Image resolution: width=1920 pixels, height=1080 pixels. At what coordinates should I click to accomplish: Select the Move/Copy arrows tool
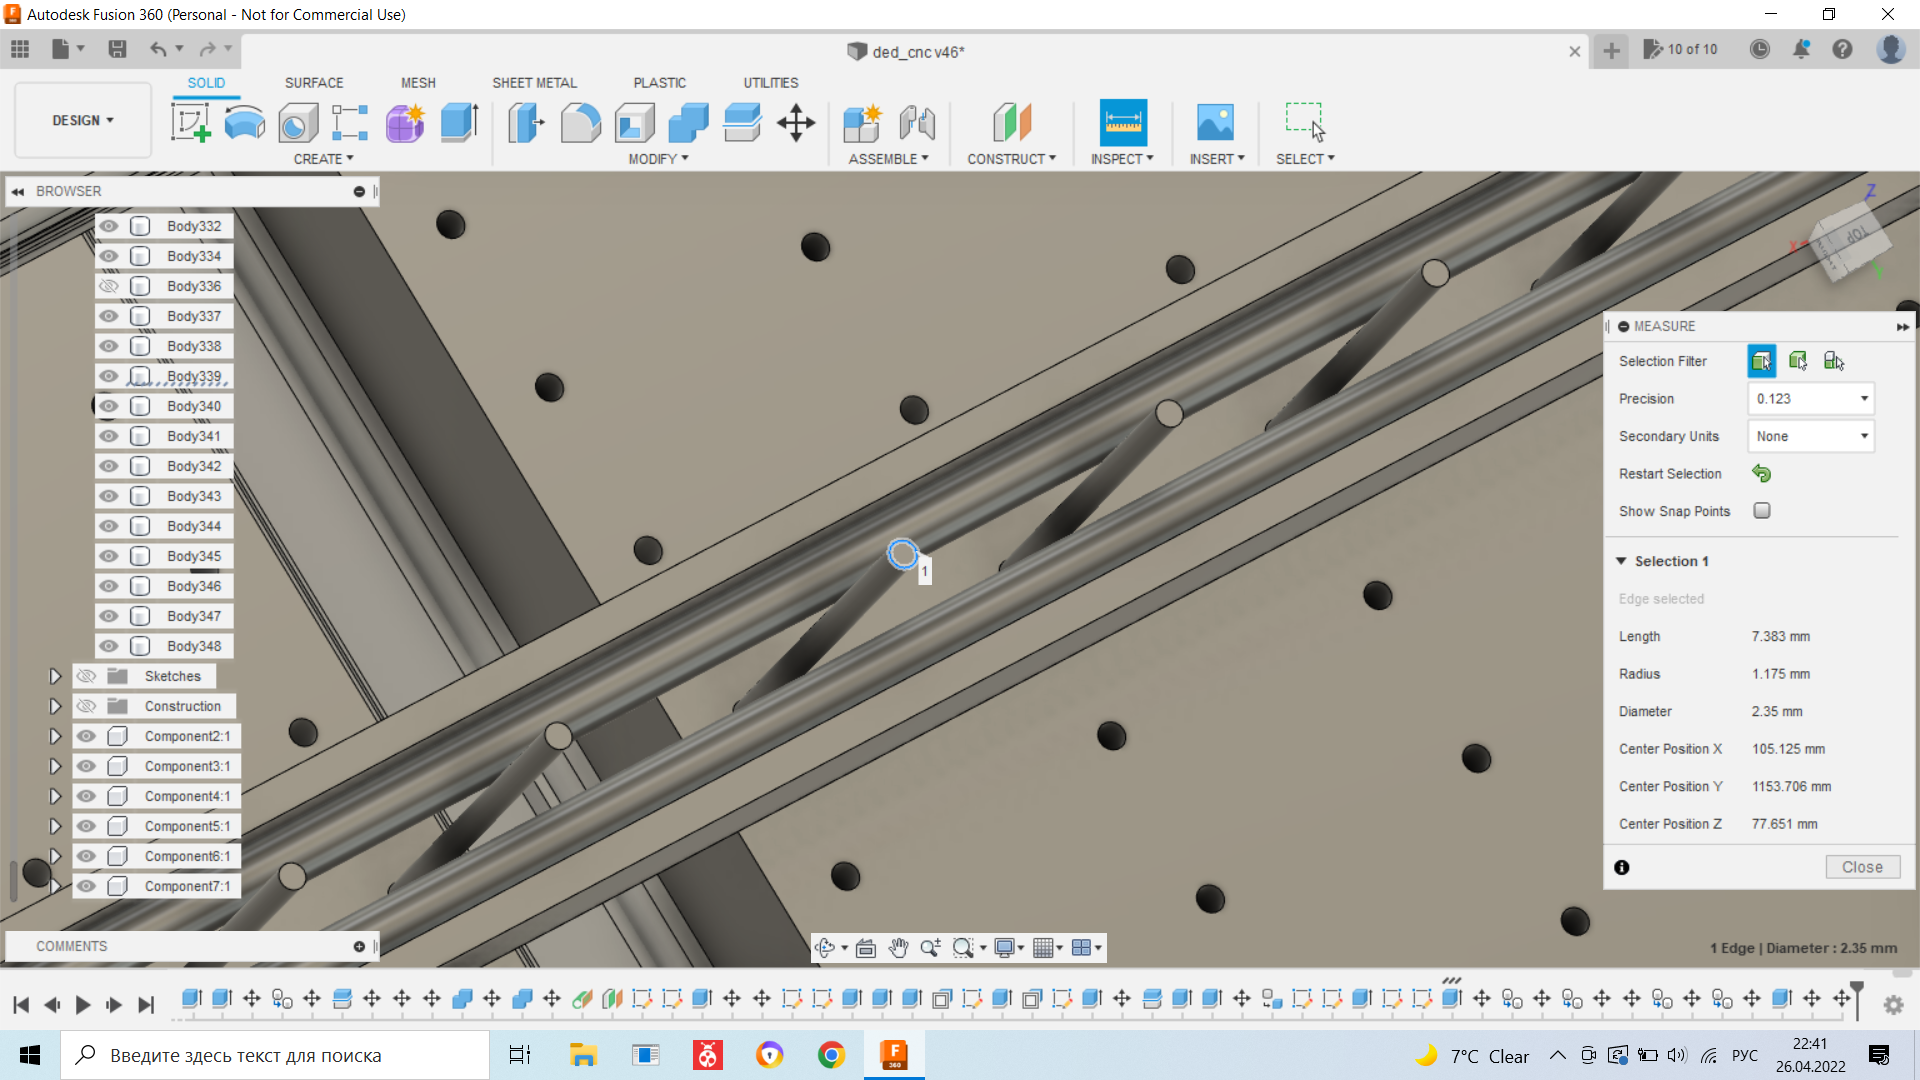(796, 123)
